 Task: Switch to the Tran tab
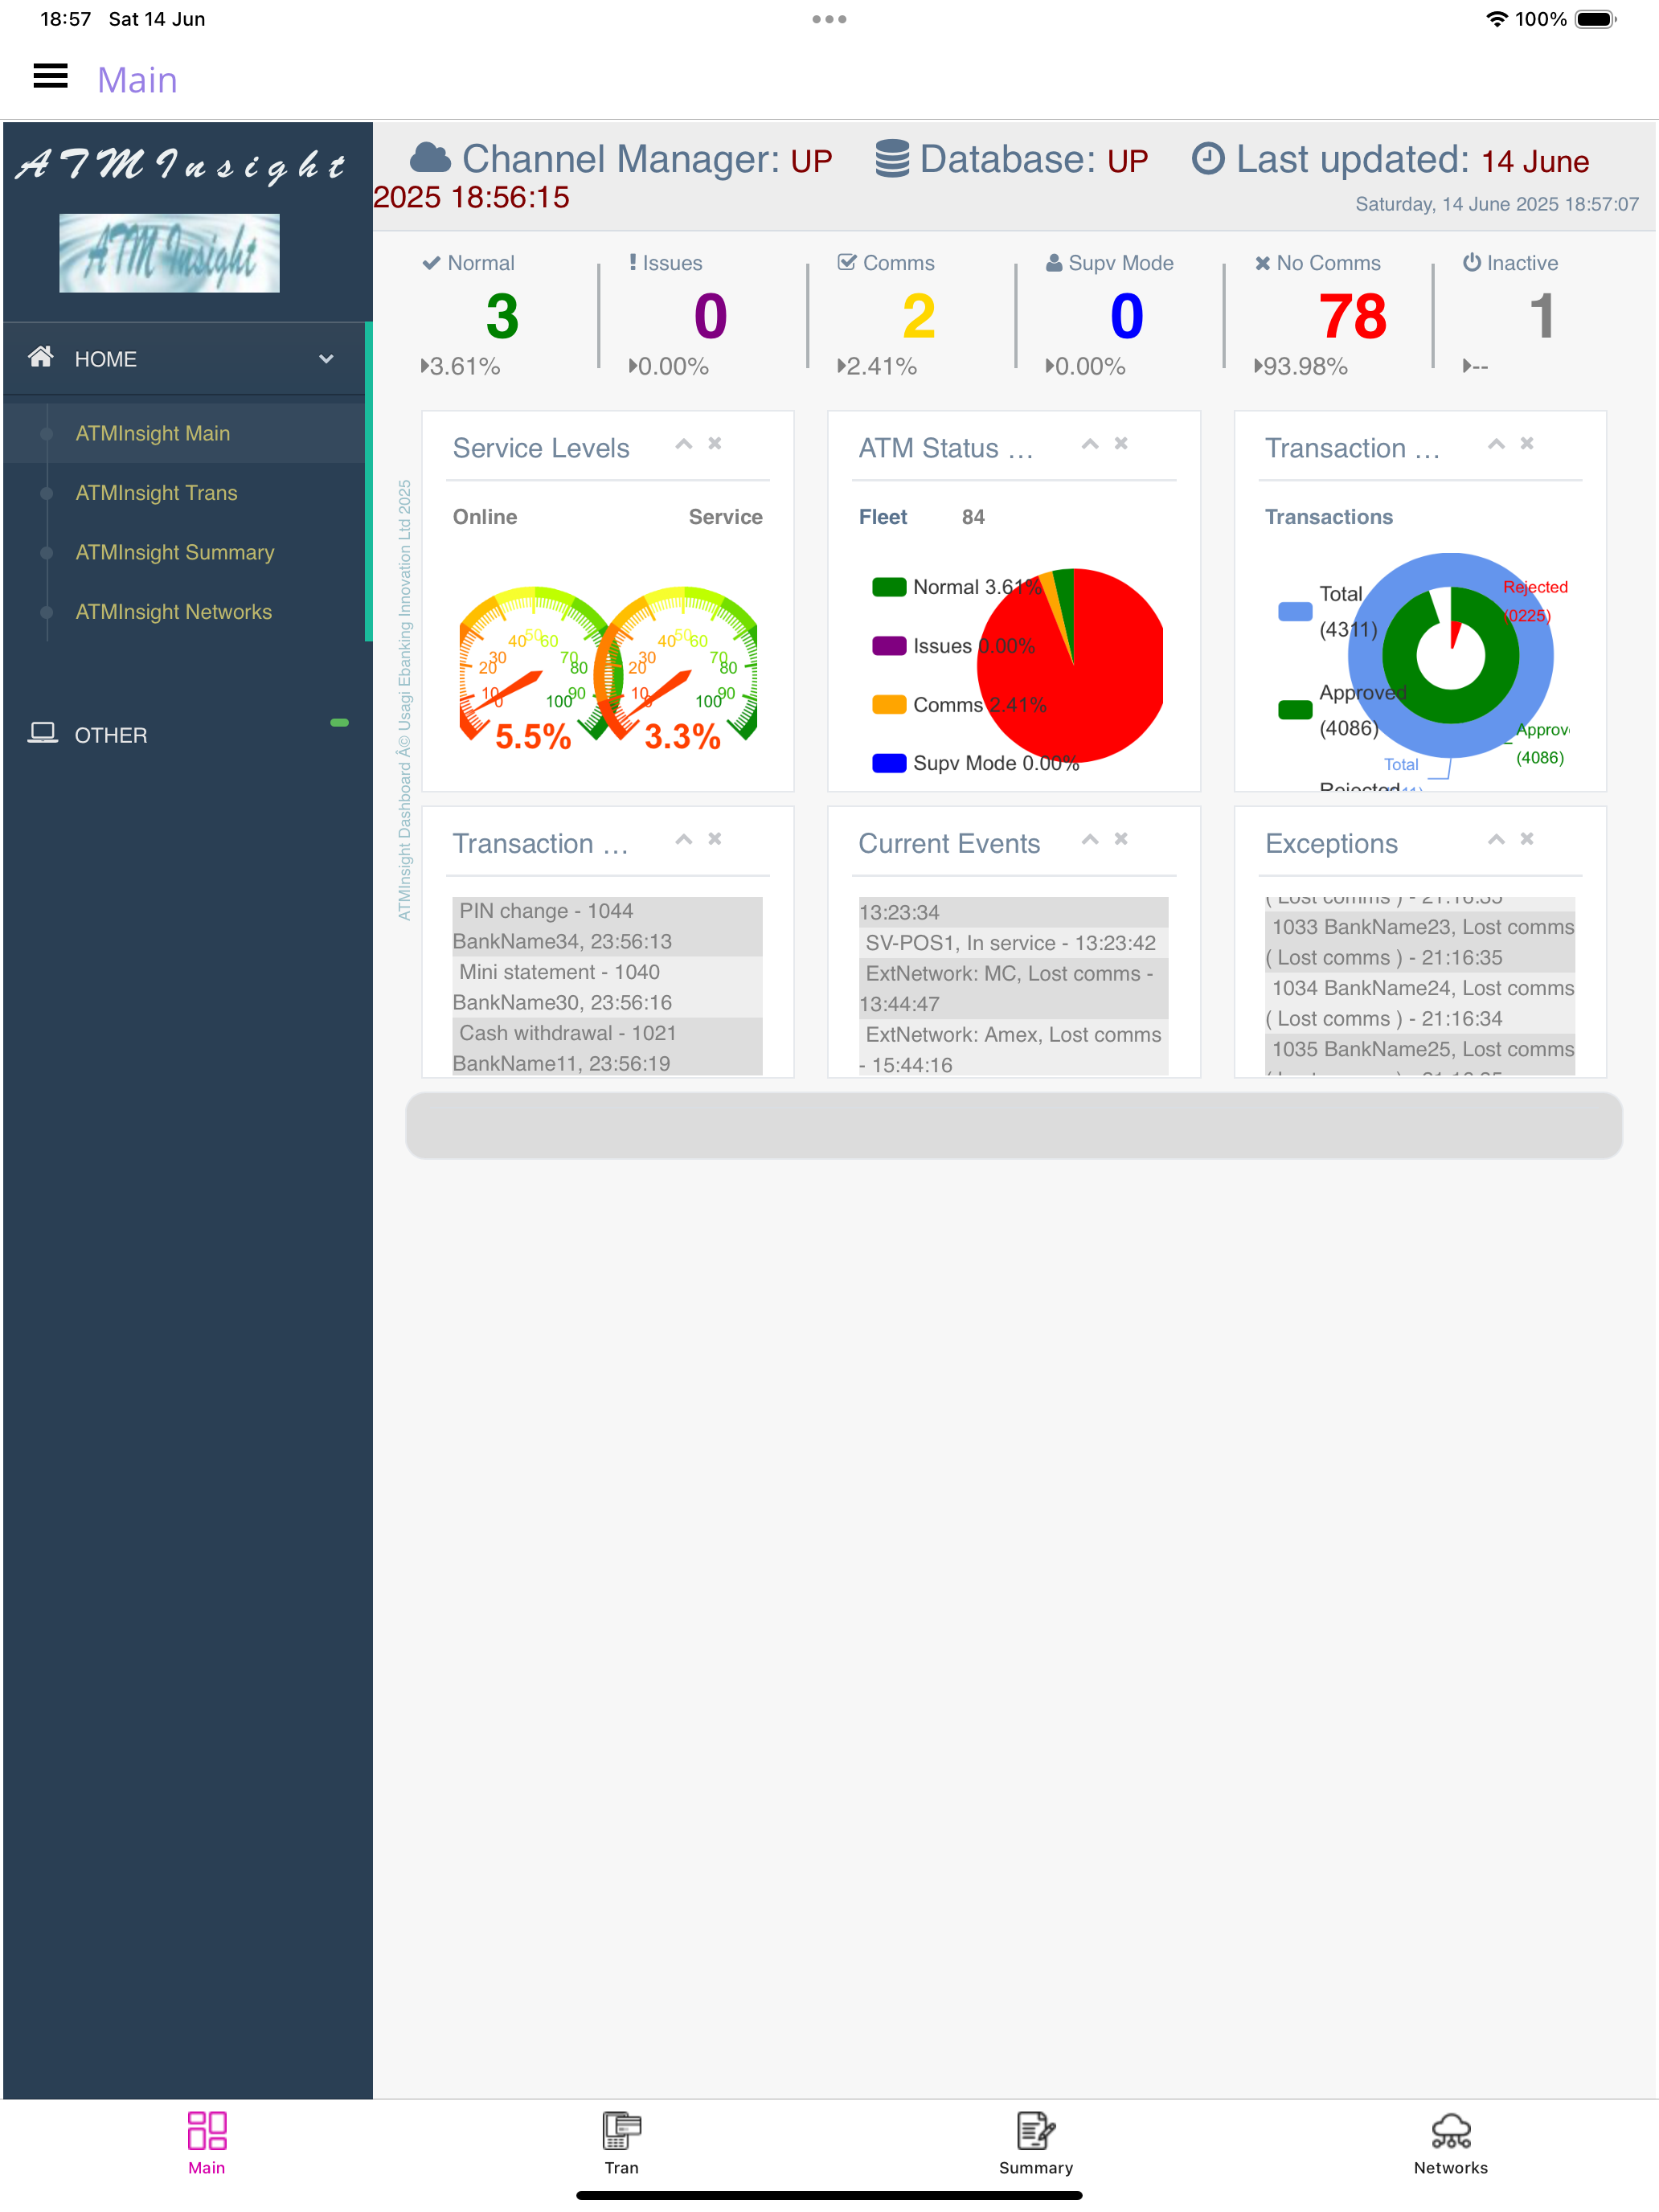coord(621,2143)
